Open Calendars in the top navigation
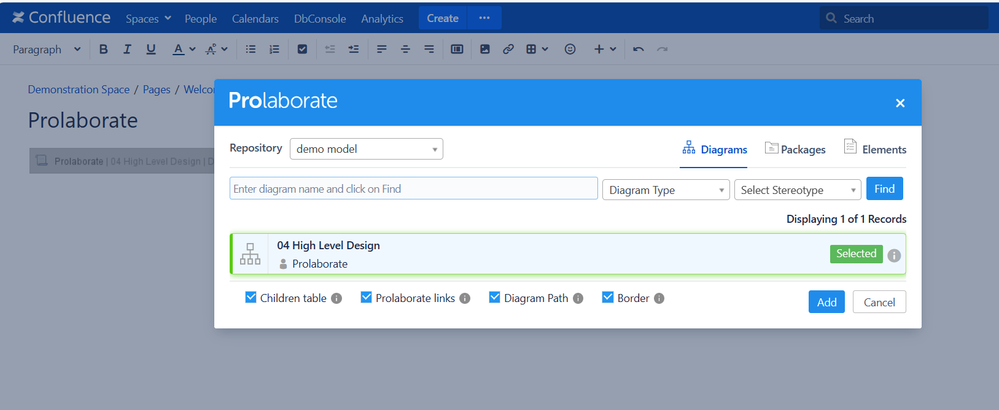The height and width of the screenshot is (410, 999). 255,18
